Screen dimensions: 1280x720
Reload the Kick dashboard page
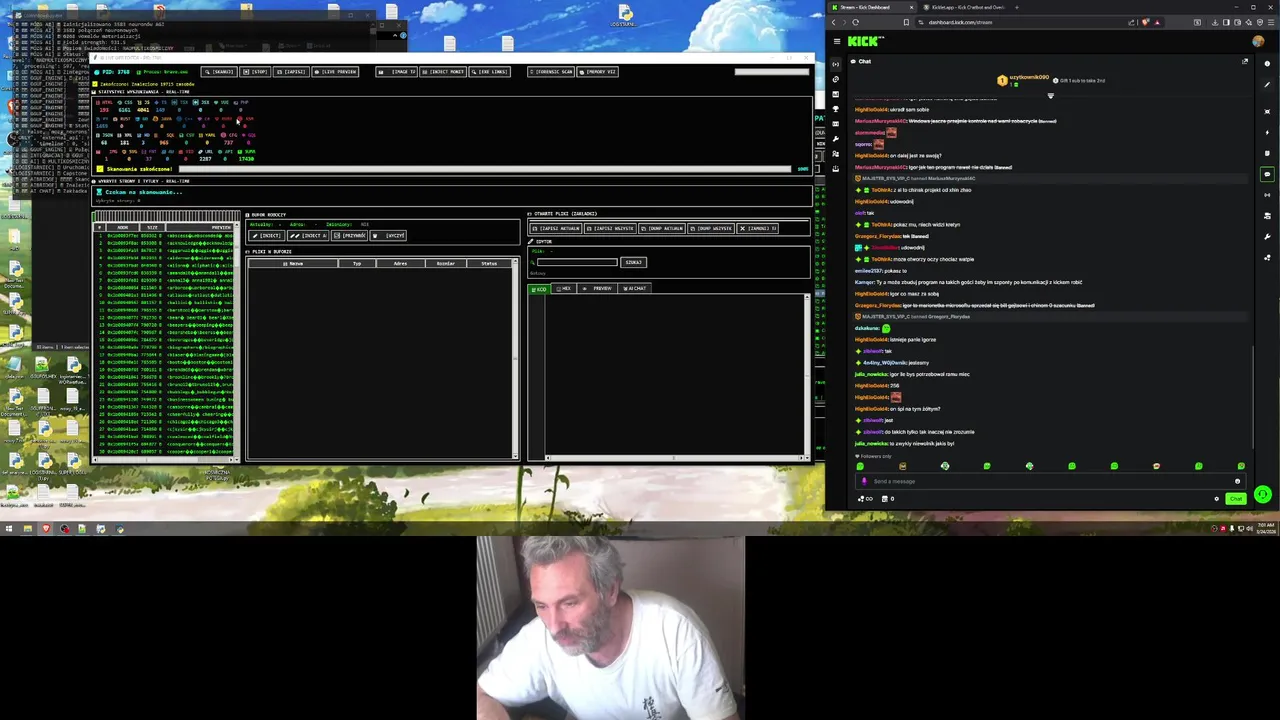855,22
